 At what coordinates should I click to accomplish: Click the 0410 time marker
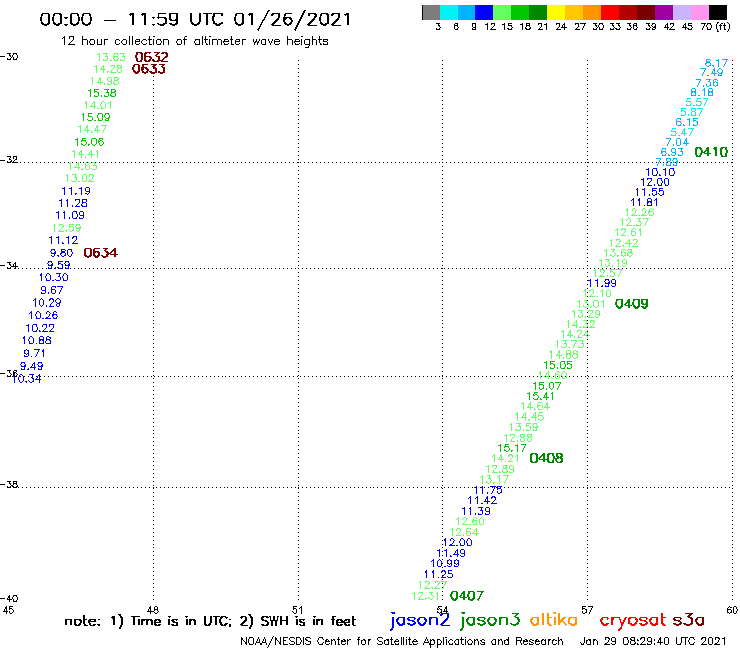[711, 152]
